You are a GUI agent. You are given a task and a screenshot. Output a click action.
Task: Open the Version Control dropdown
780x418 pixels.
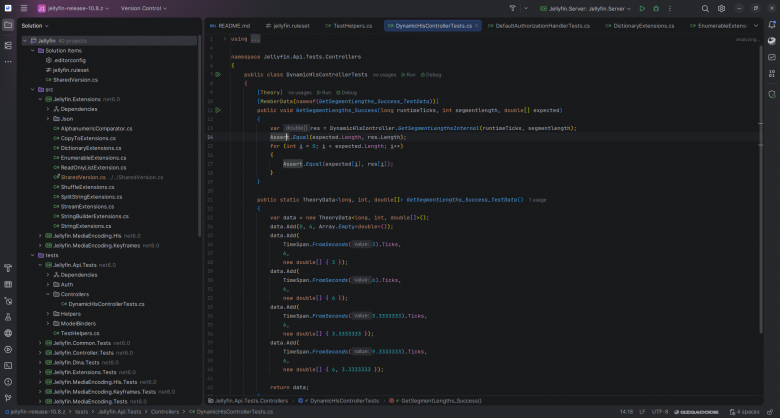pos(144,8)
